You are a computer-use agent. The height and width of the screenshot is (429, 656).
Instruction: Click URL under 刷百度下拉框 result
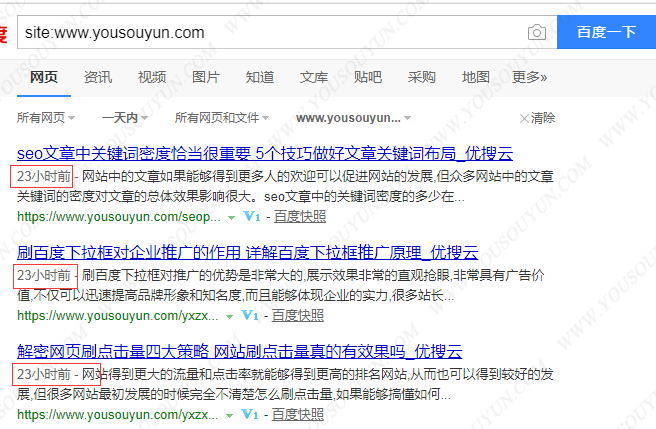click(x=118, y=316)
